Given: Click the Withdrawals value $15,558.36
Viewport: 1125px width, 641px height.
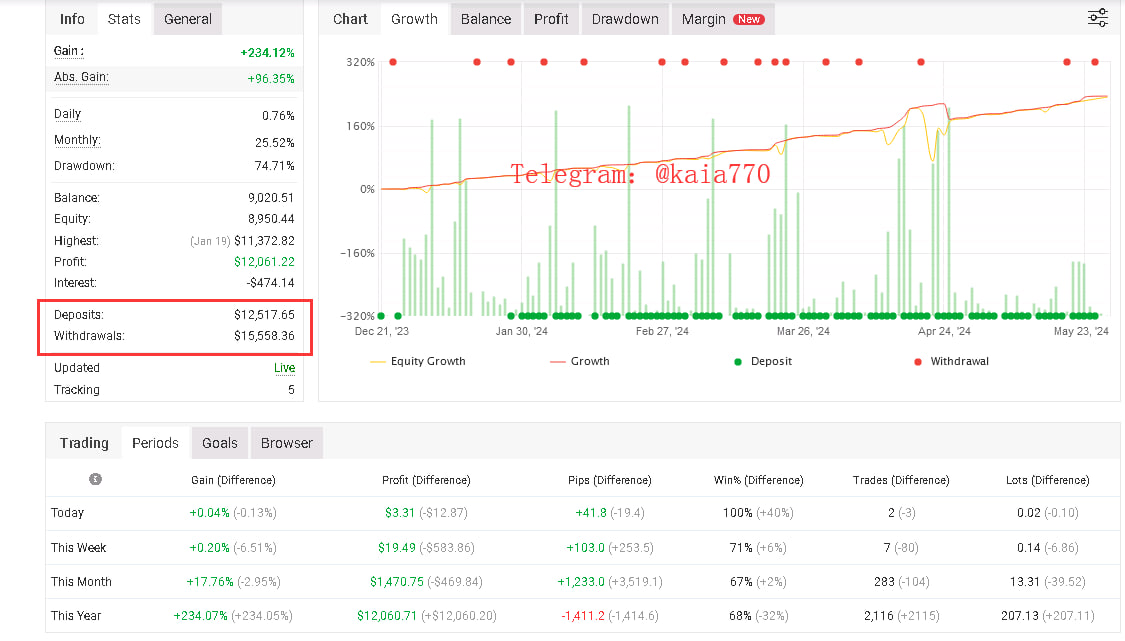Looking at the screenshot, I should (264, 336).
